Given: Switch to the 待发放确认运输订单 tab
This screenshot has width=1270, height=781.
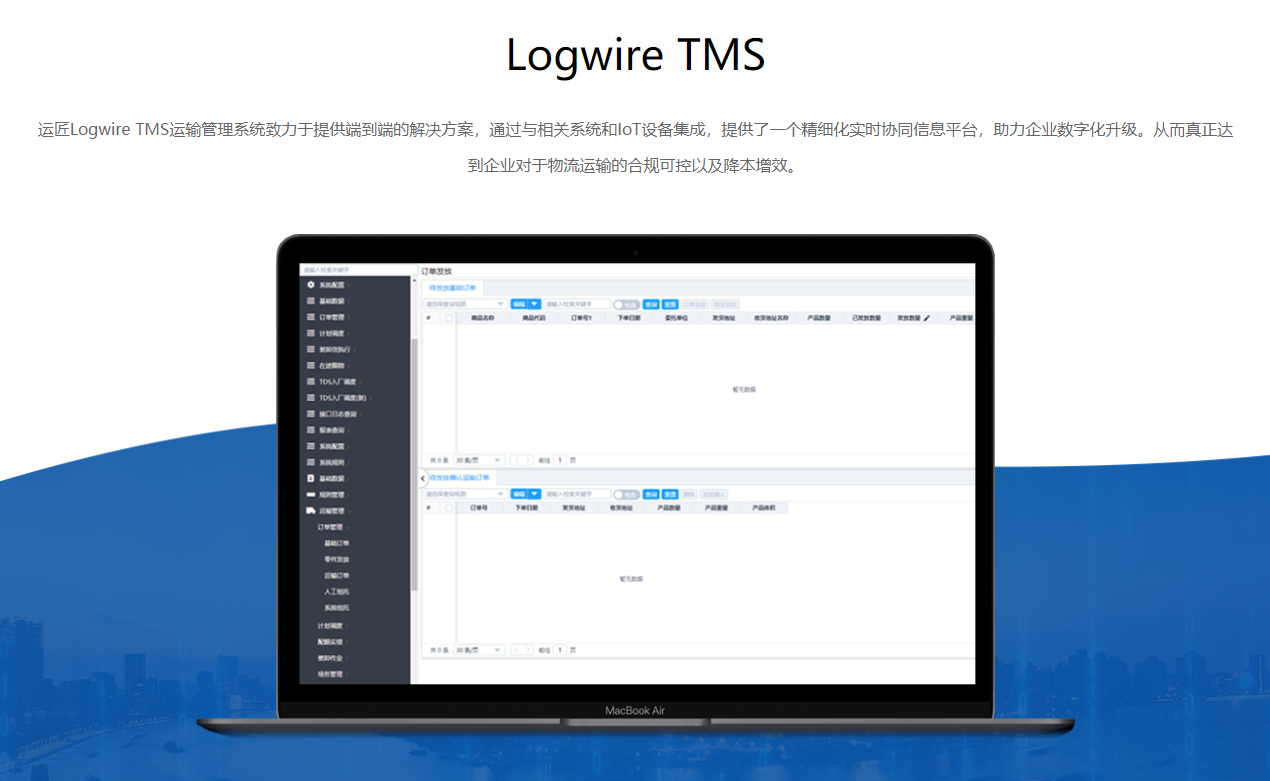Looking at the screenshot, I should tap(460, 478).
